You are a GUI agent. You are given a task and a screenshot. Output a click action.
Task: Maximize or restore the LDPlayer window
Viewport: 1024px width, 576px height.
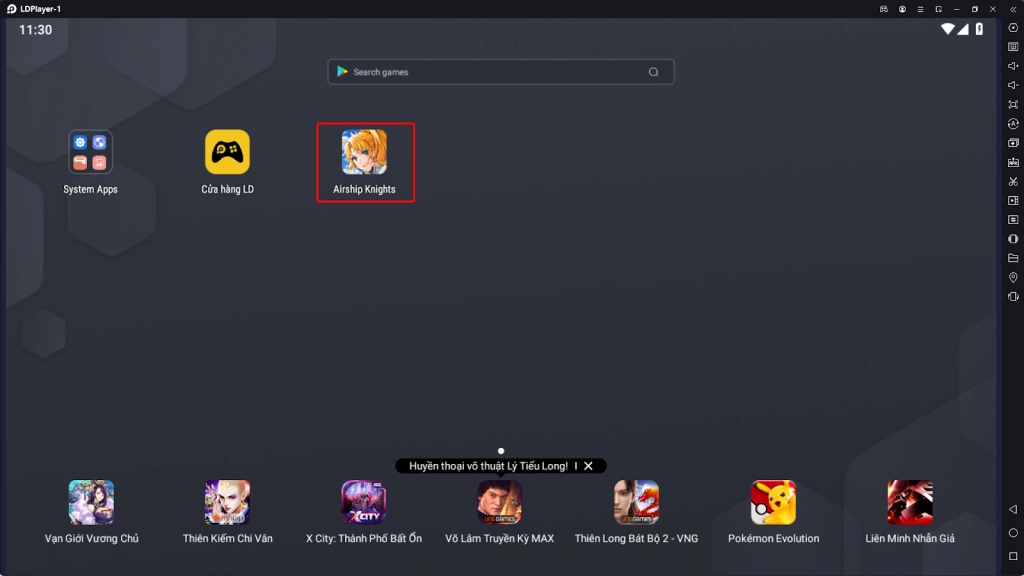pos(974,9)
